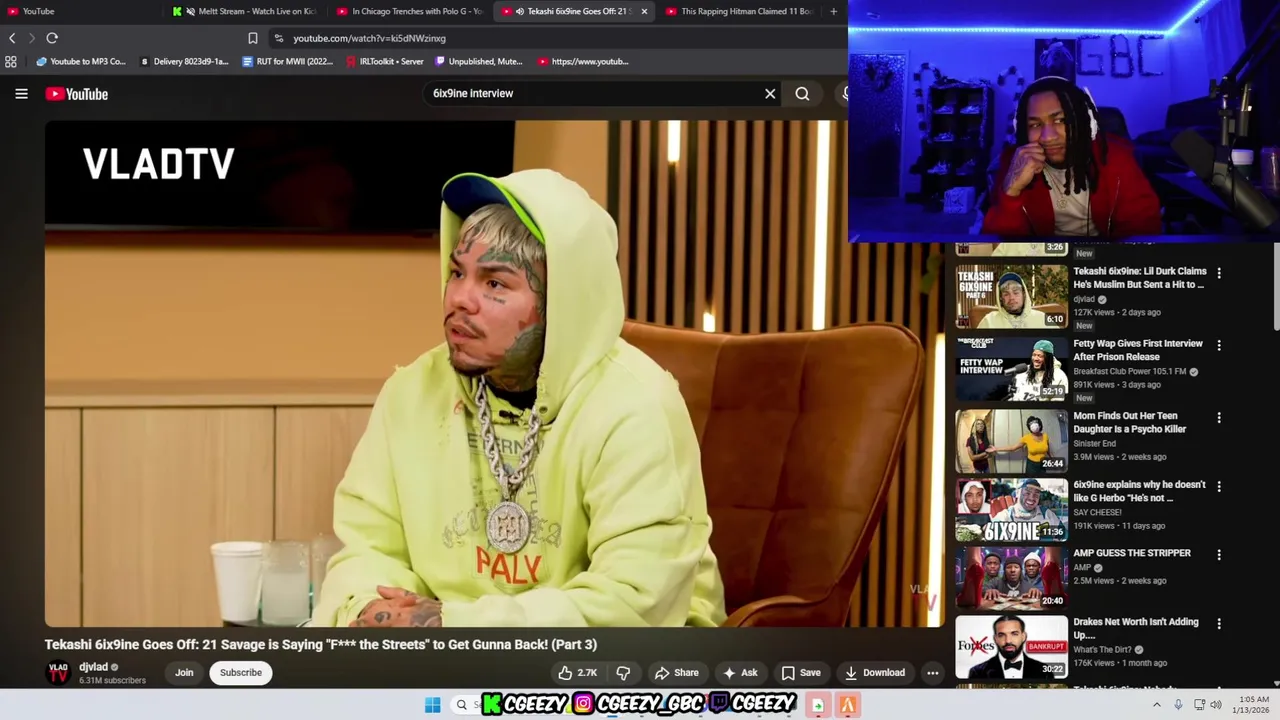The height and width of the screenshot is (720, 1280).
Task: Click the Join membership button
Action: click(184, 672)
